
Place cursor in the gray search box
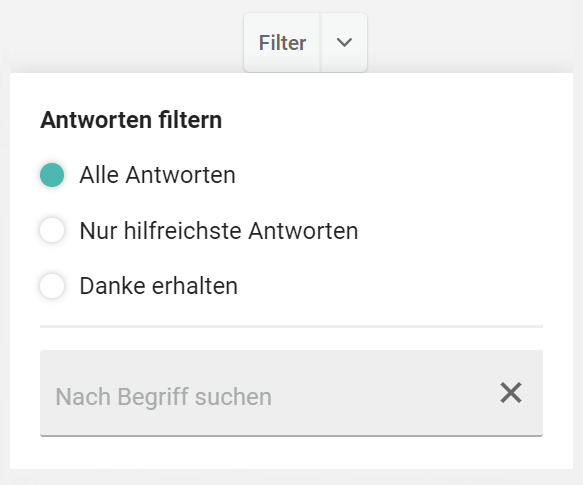click(291, 393)
